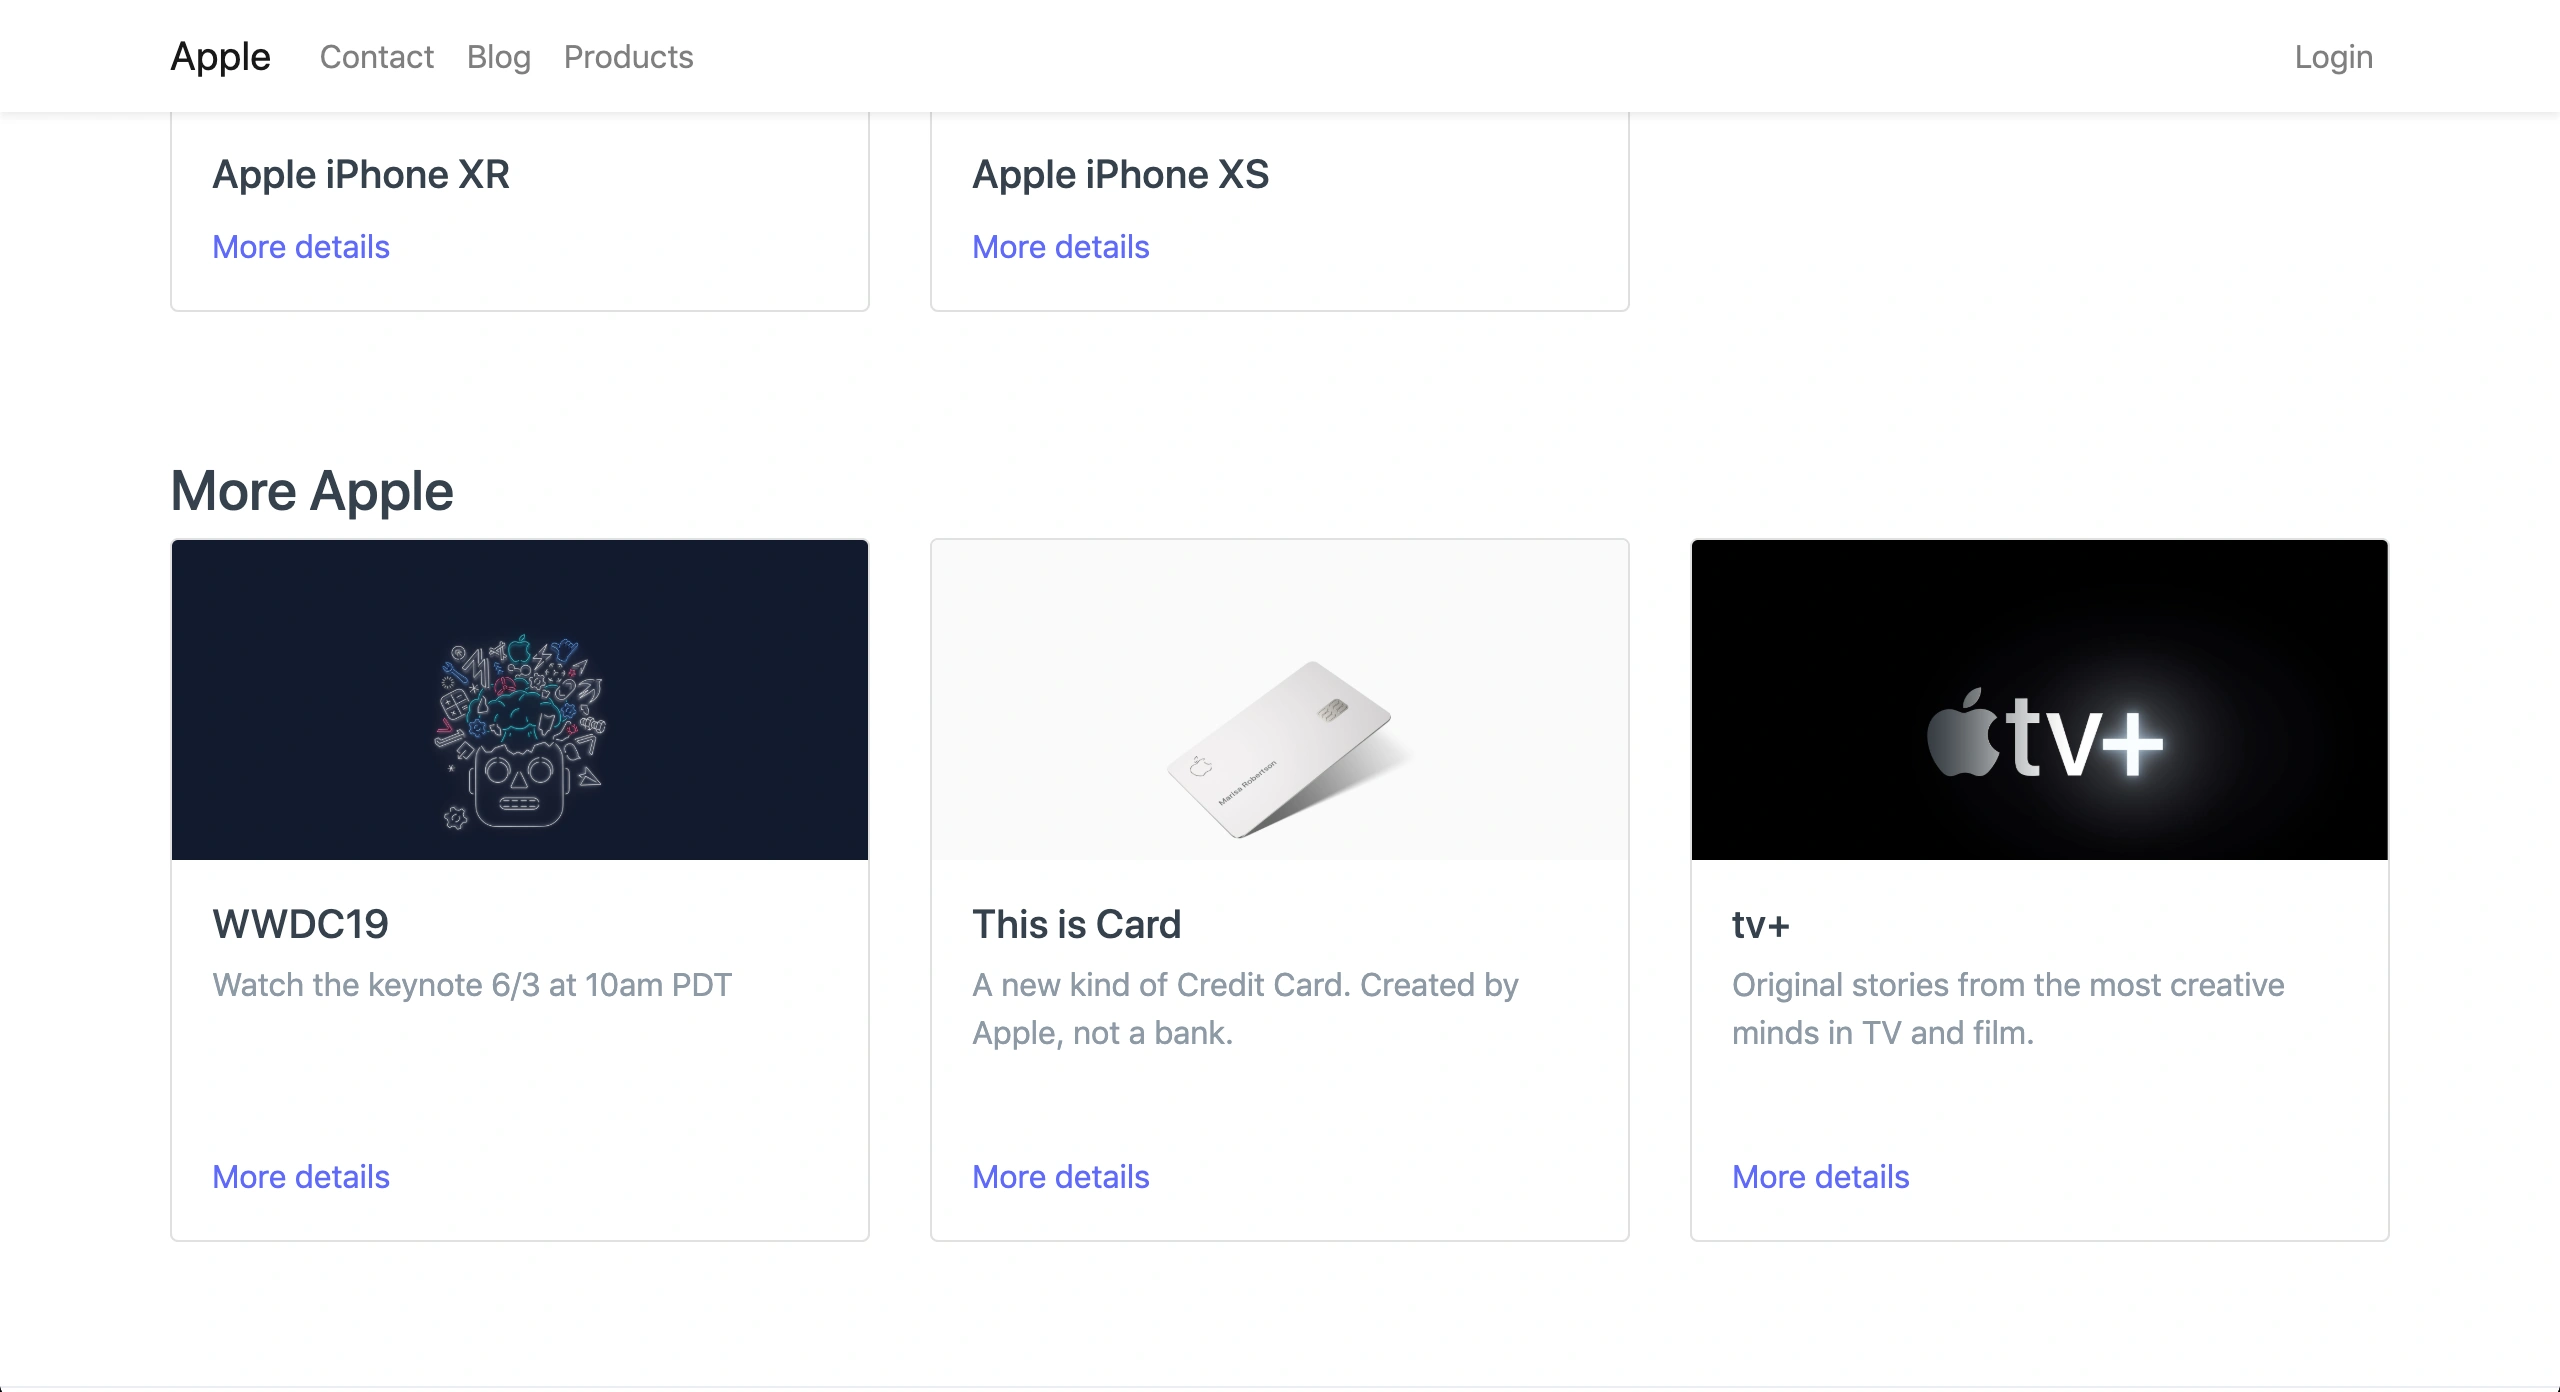Go to the Blog section
Screen dimensions: 2560x1392
[x=498, y=57]
